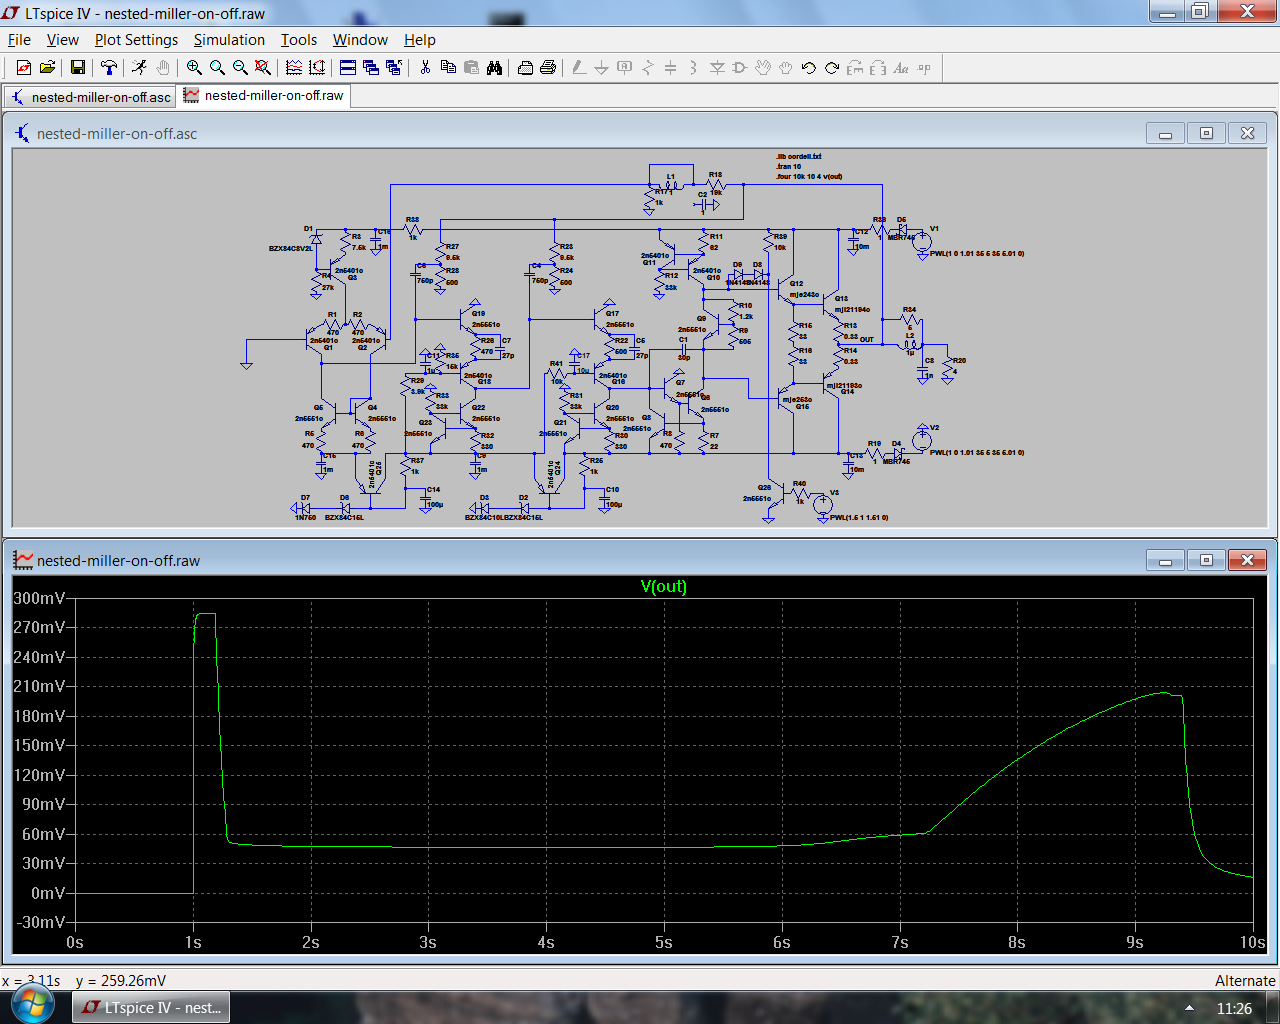Select the zoom area magnifier tool
This screenshot has height=1024, width=1280.
pos(217,68)
